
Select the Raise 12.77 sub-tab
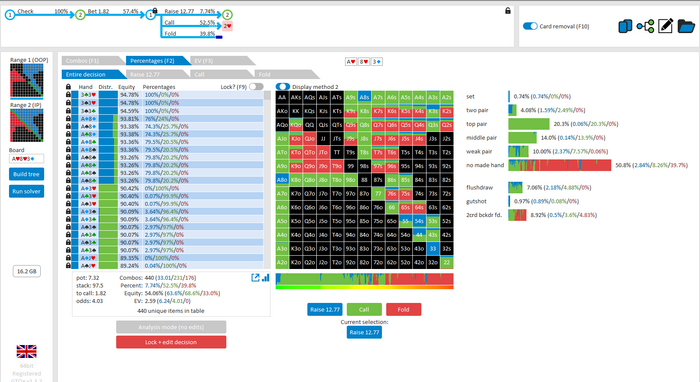[157, 75]
